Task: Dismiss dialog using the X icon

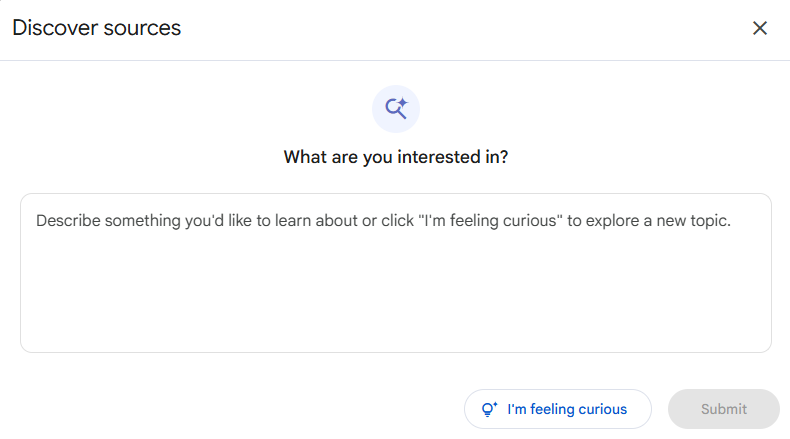Action: (x=760, y=28)
